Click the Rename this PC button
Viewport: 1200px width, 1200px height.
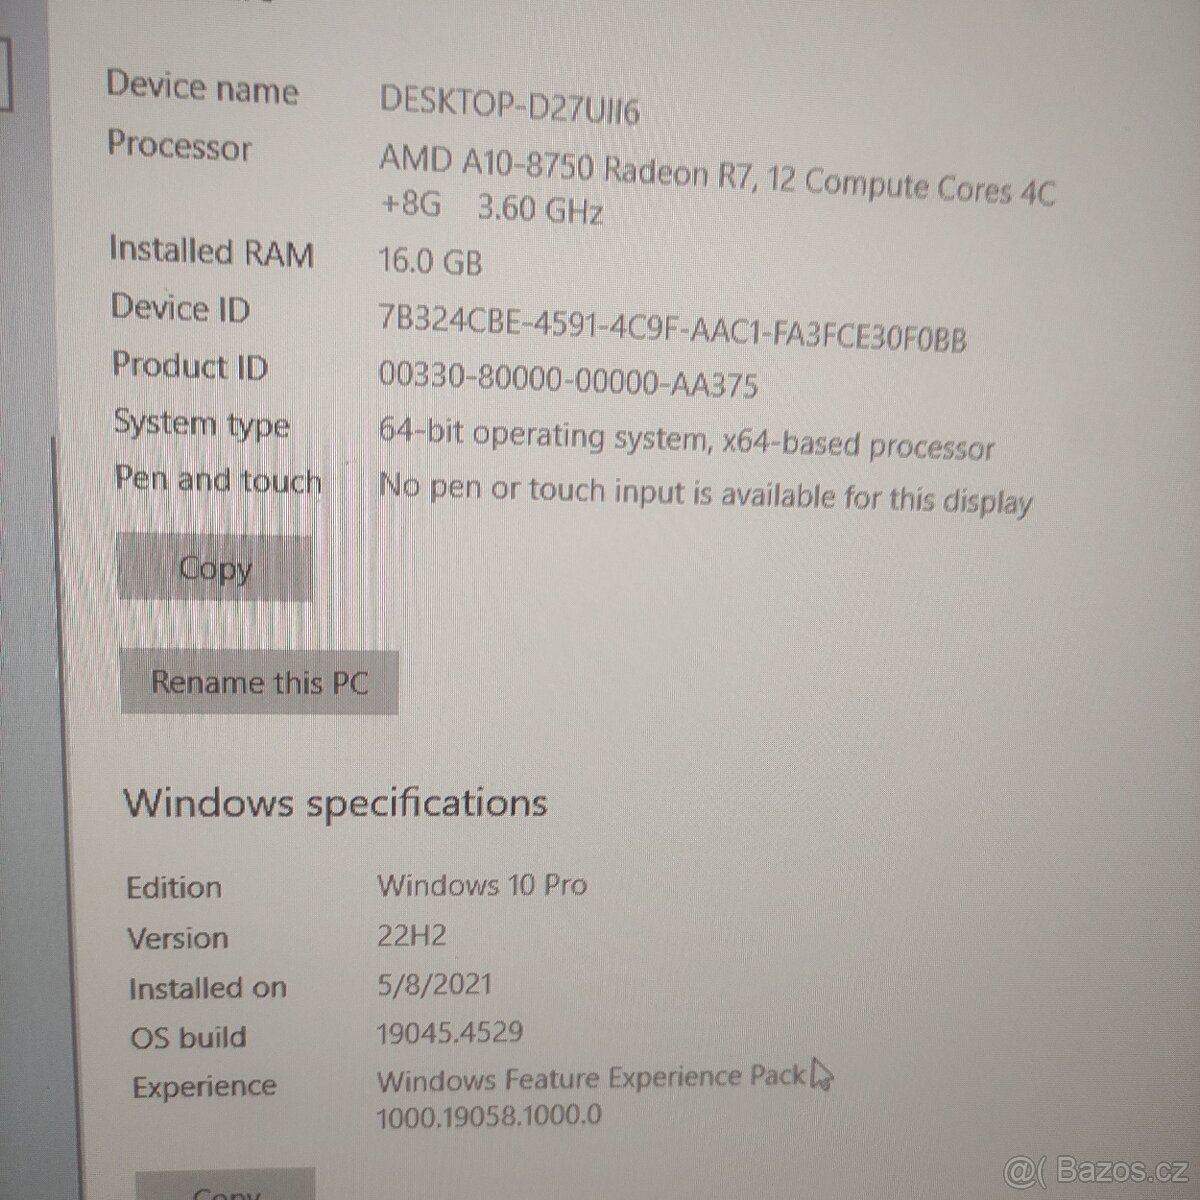coord(259,682)
